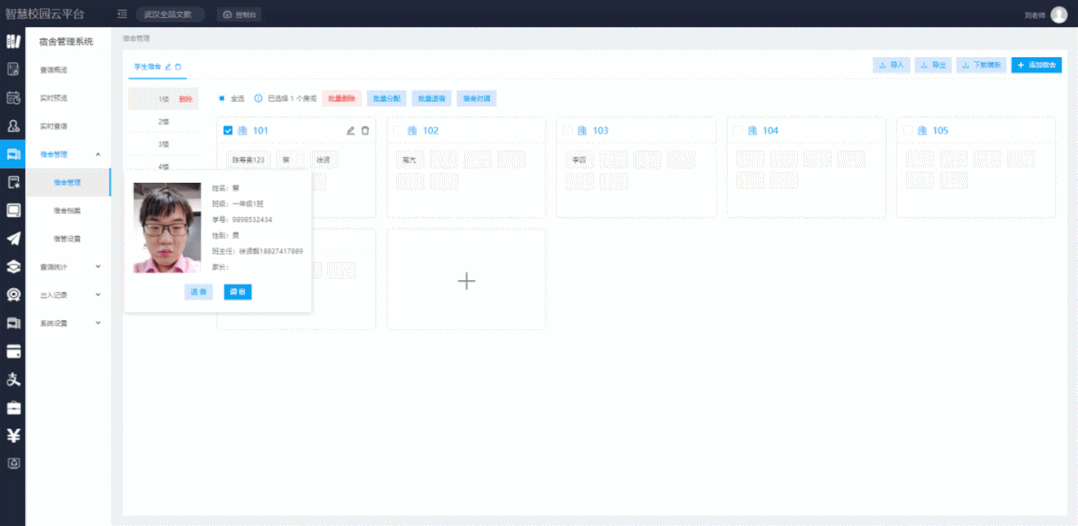
Task: Click the building icon of room 104
Action: tap(752, 131)
